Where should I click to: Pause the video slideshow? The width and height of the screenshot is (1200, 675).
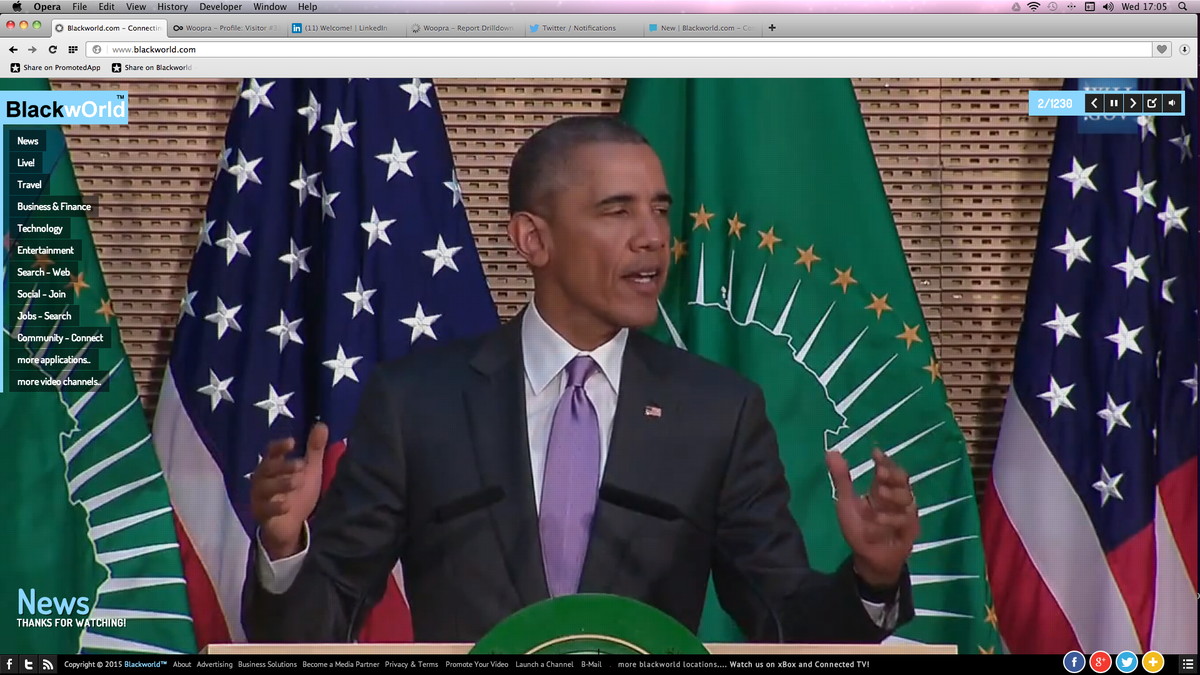tap(1113, 102)
